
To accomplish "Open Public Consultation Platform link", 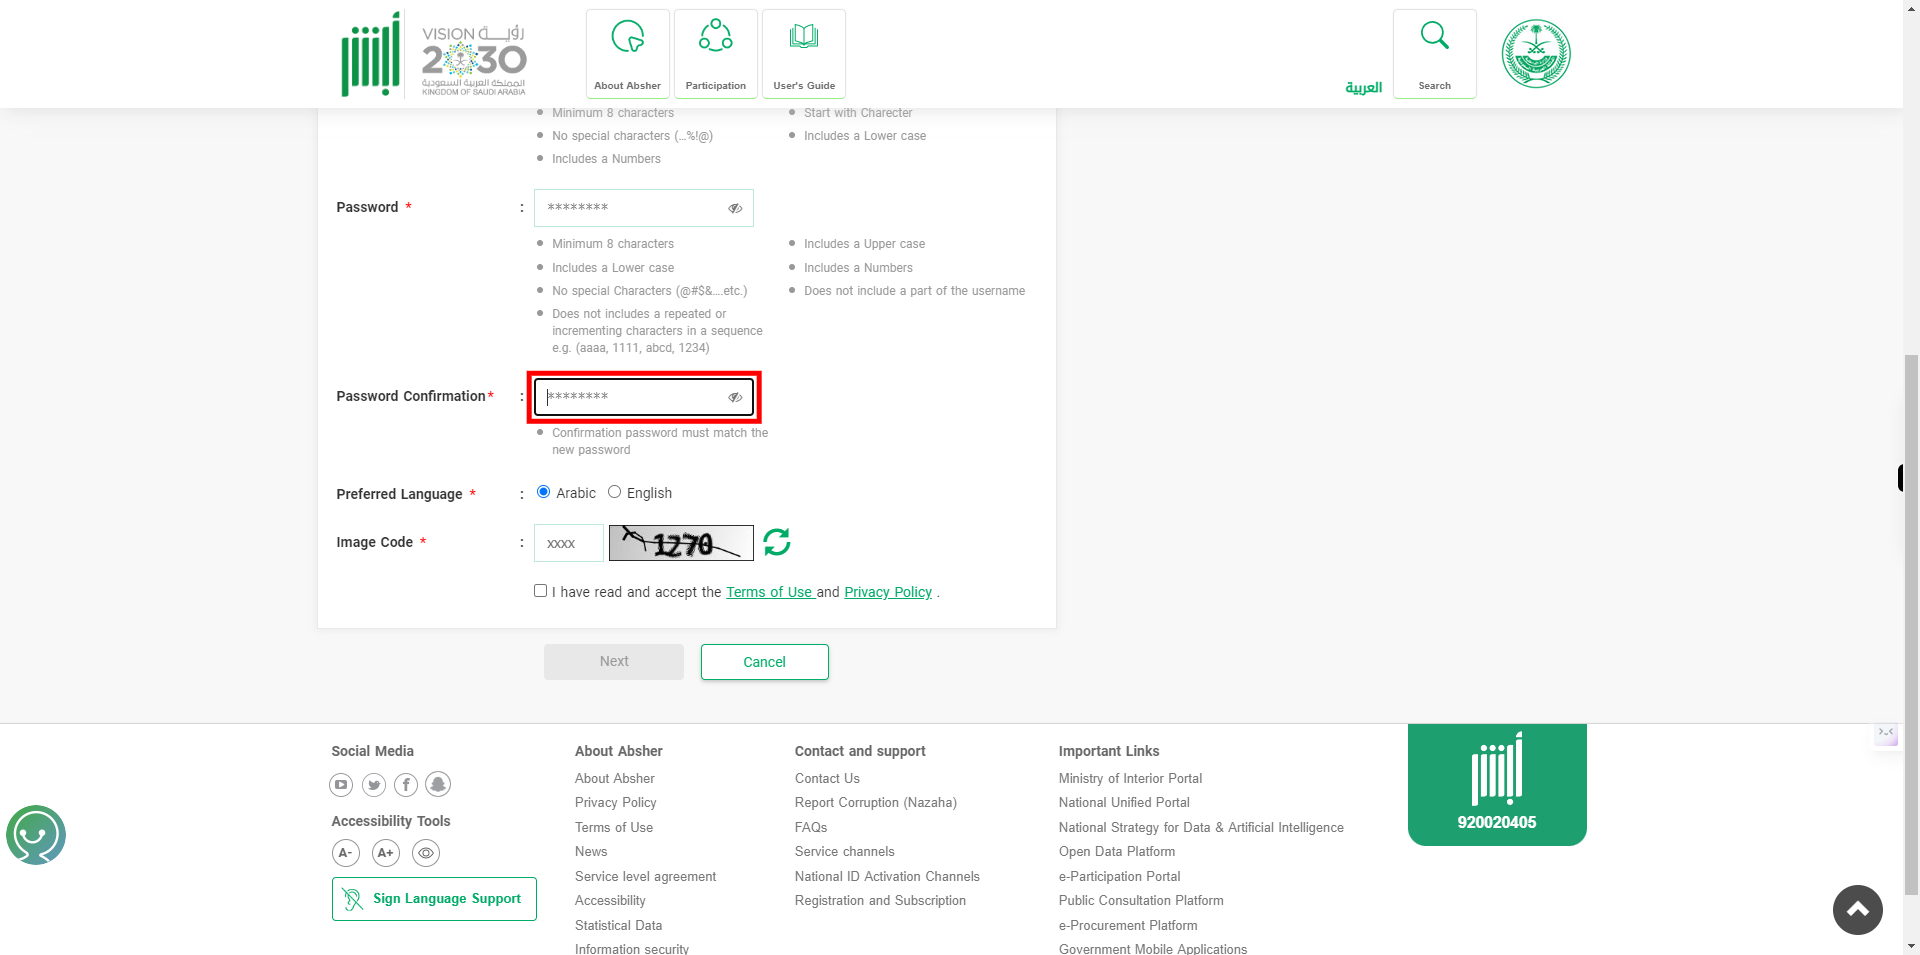I will click(1141, 900).
